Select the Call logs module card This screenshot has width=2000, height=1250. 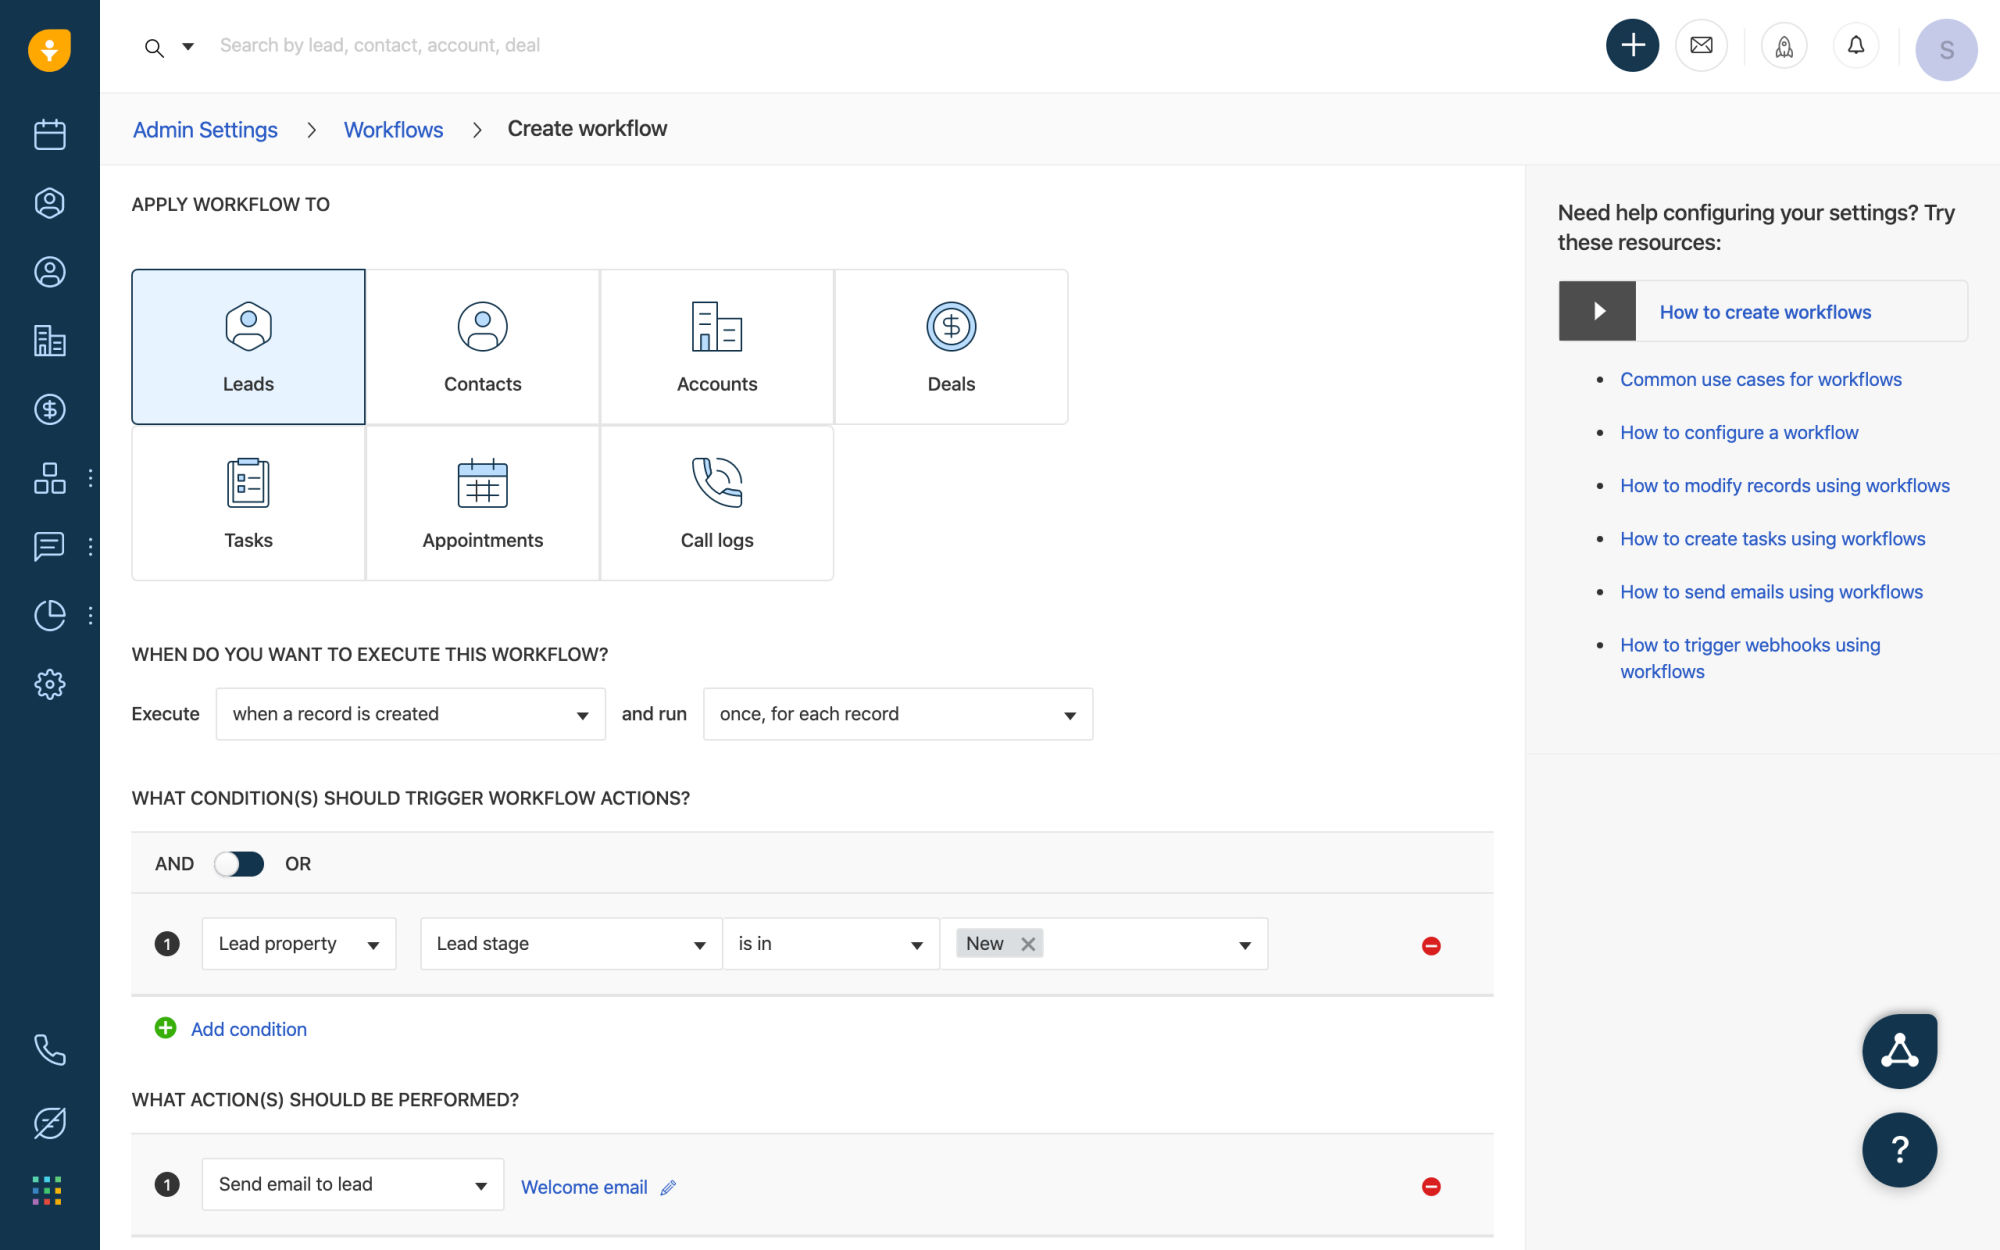coord(717,503)
